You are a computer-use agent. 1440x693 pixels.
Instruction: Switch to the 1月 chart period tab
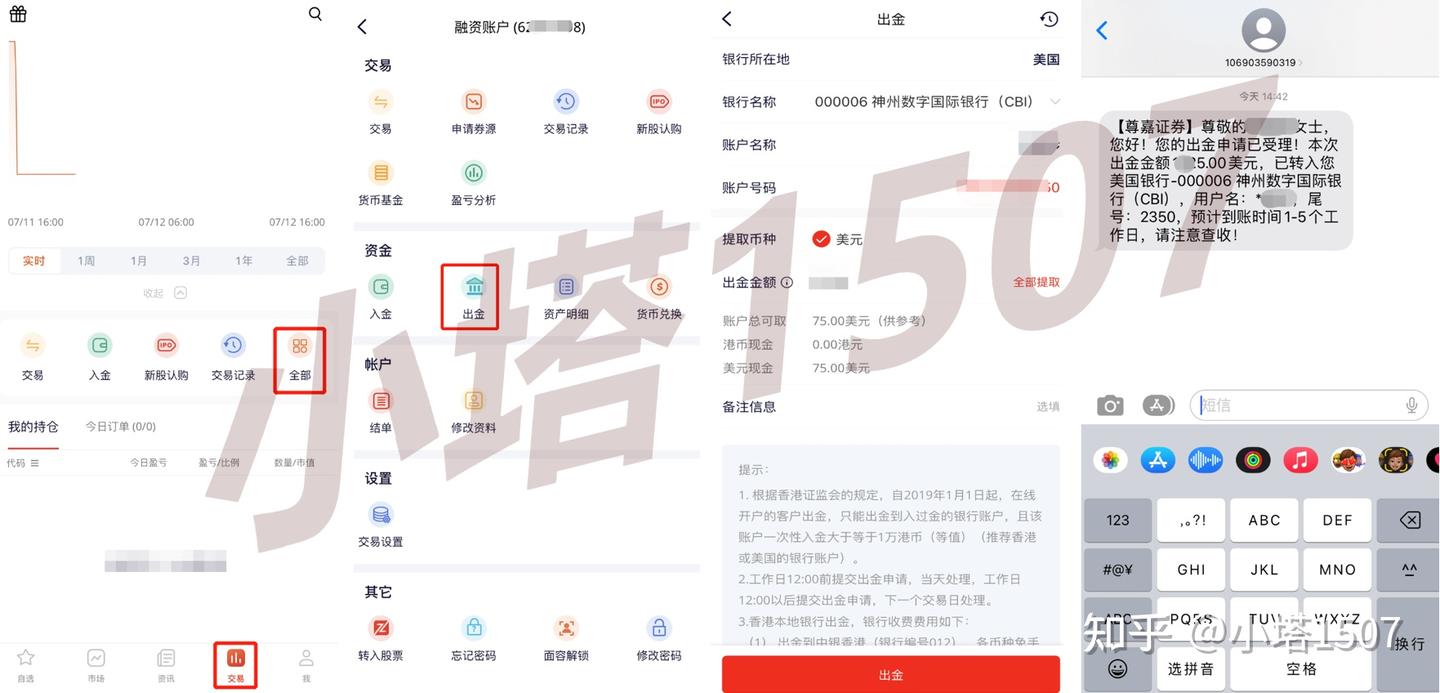pos(138,260)
